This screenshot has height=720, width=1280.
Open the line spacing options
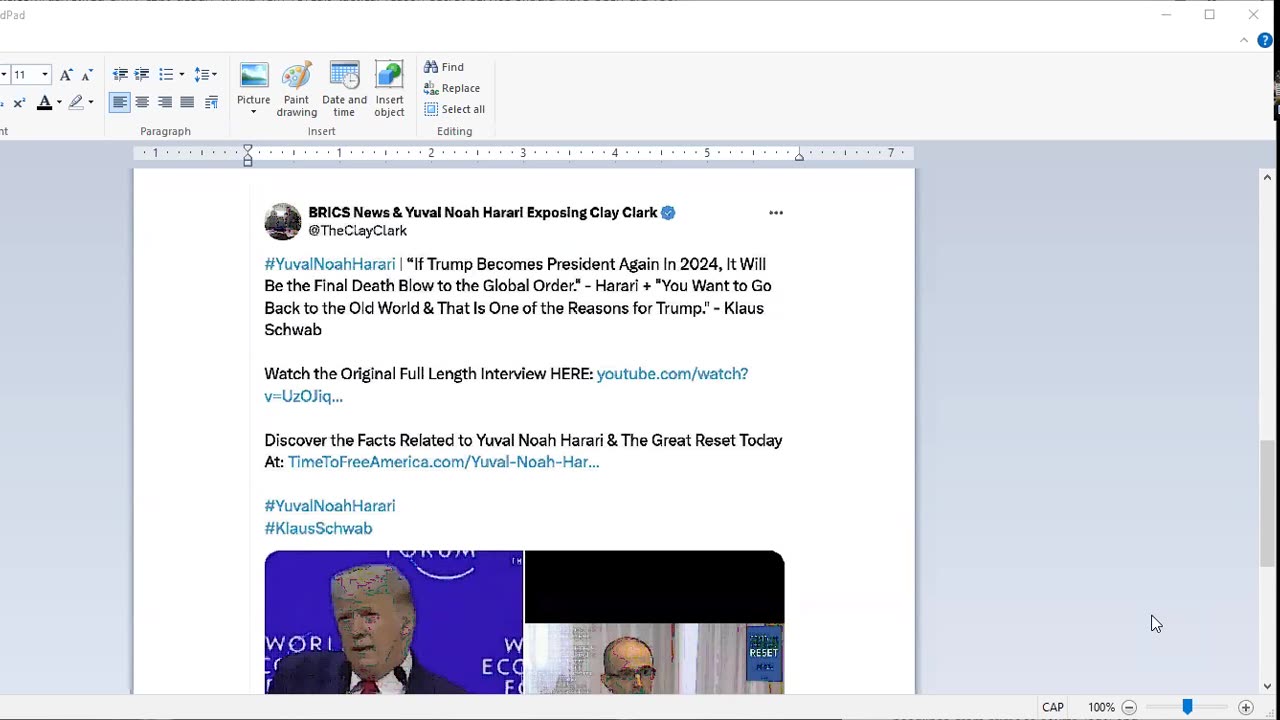[x=205, y=75]
